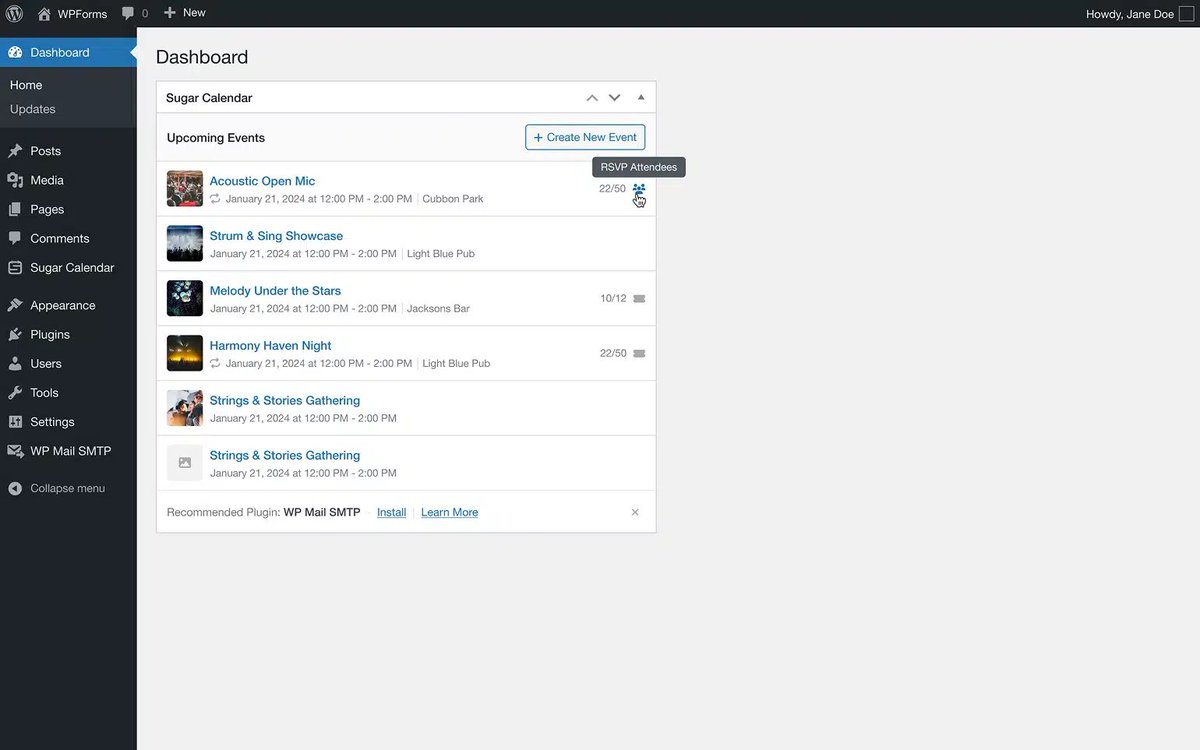Click the Users person icon

coord(15,364)
